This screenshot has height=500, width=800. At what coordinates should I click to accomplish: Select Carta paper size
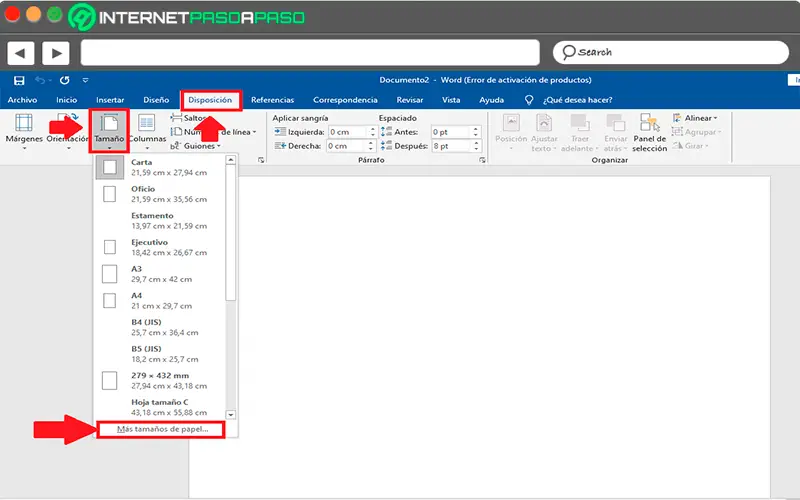pyautogui.click(x=160, y=167)
